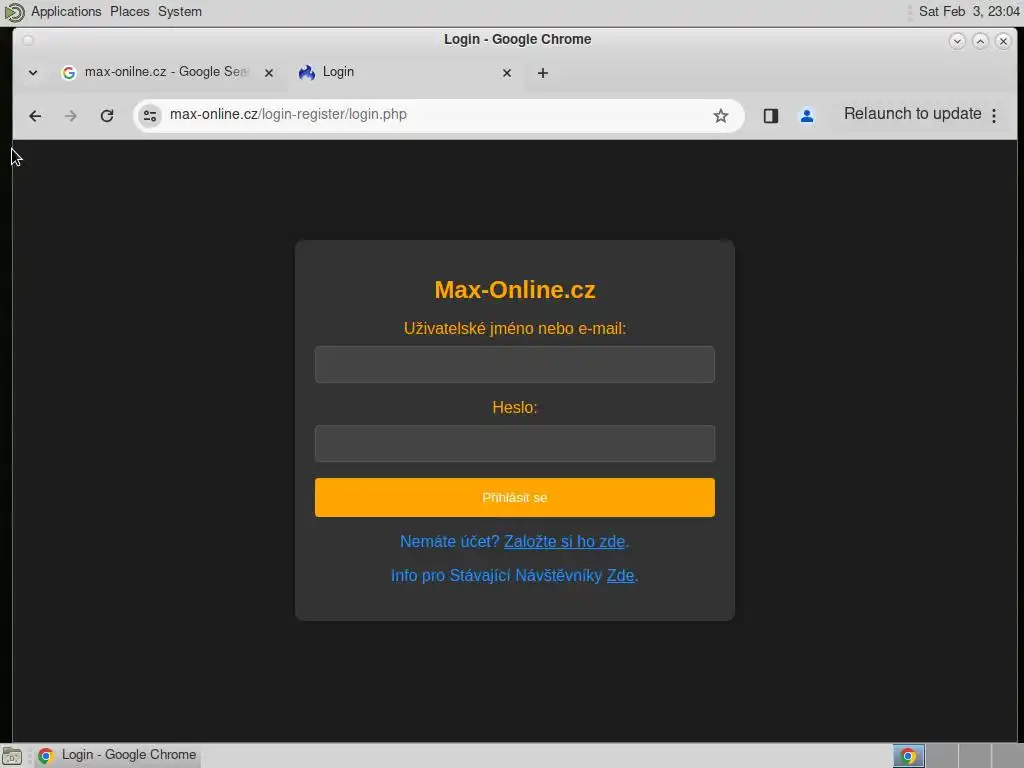Open the Zde info link
This screenshot has width=1024, height=768.
coord(620,575)
